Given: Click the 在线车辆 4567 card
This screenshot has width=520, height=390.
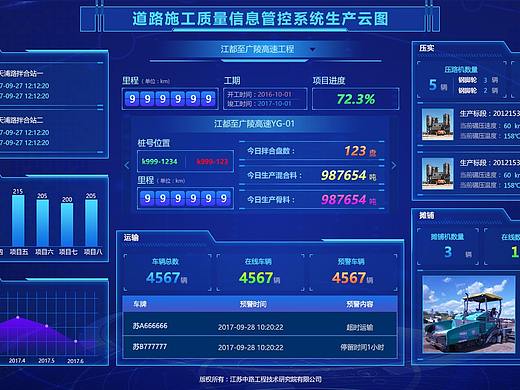Looking at the screenshot, I should click(x=260, y=273).
